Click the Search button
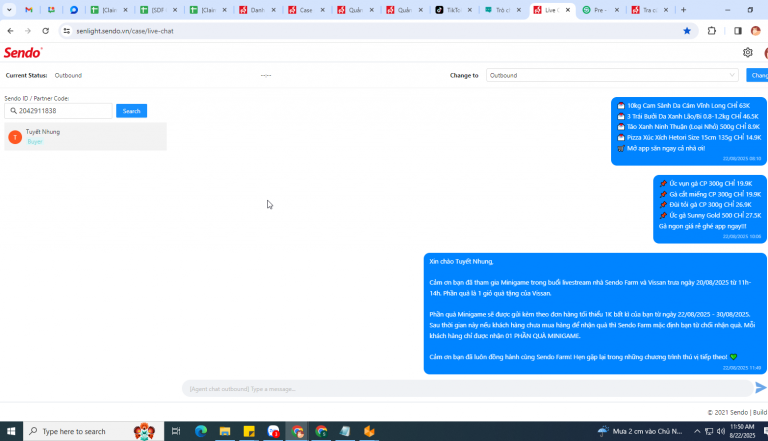 (131, 111)
